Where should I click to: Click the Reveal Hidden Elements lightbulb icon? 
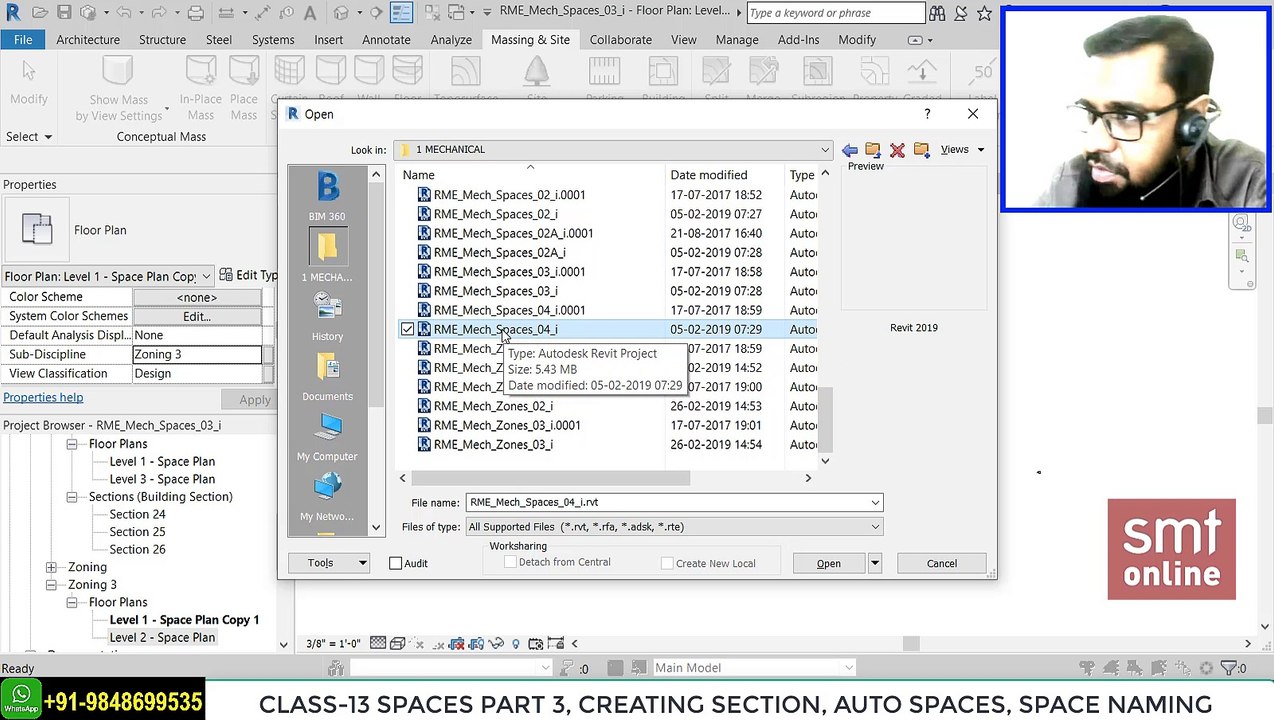click(x=516, y=644)
